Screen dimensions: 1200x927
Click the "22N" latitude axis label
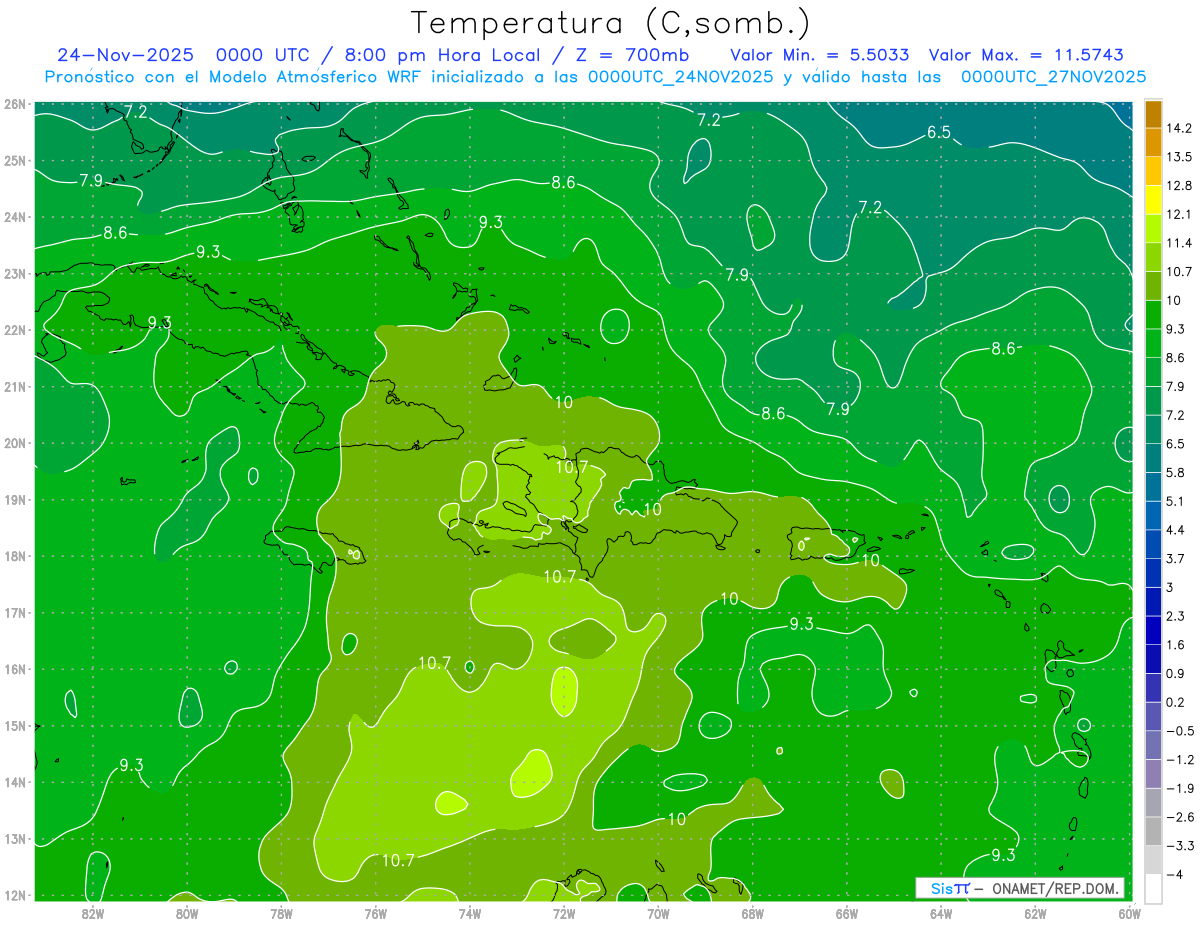(15, 330)
